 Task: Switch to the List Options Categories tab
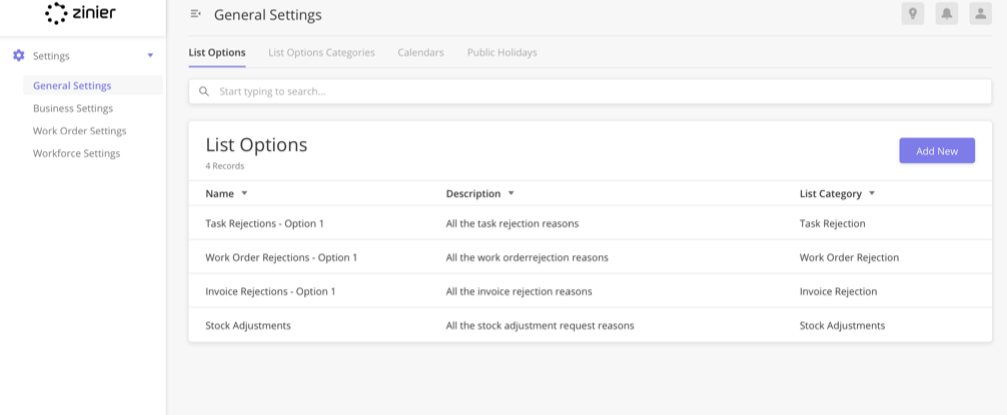[321, 53]
